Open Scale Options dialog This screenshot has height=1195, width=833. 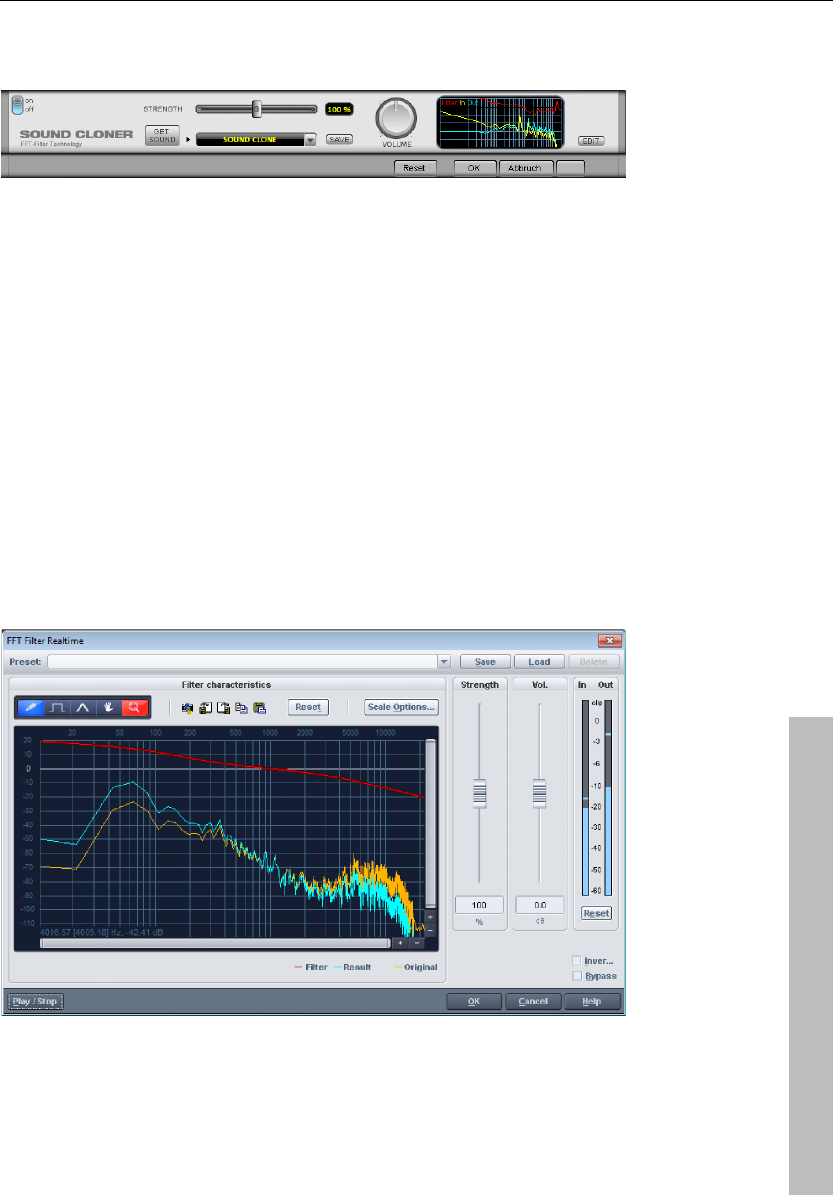[x=401, y=707]
